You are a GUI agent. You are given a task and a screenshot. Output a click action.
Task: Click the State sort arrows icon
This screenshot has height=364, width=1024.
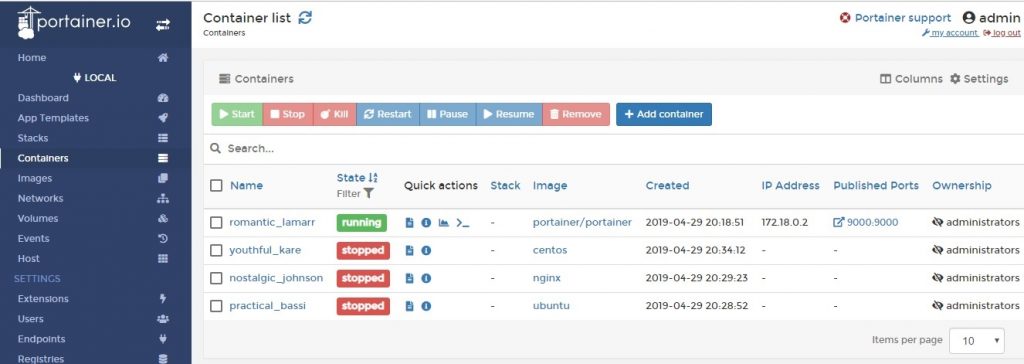(x=373, y=178)
